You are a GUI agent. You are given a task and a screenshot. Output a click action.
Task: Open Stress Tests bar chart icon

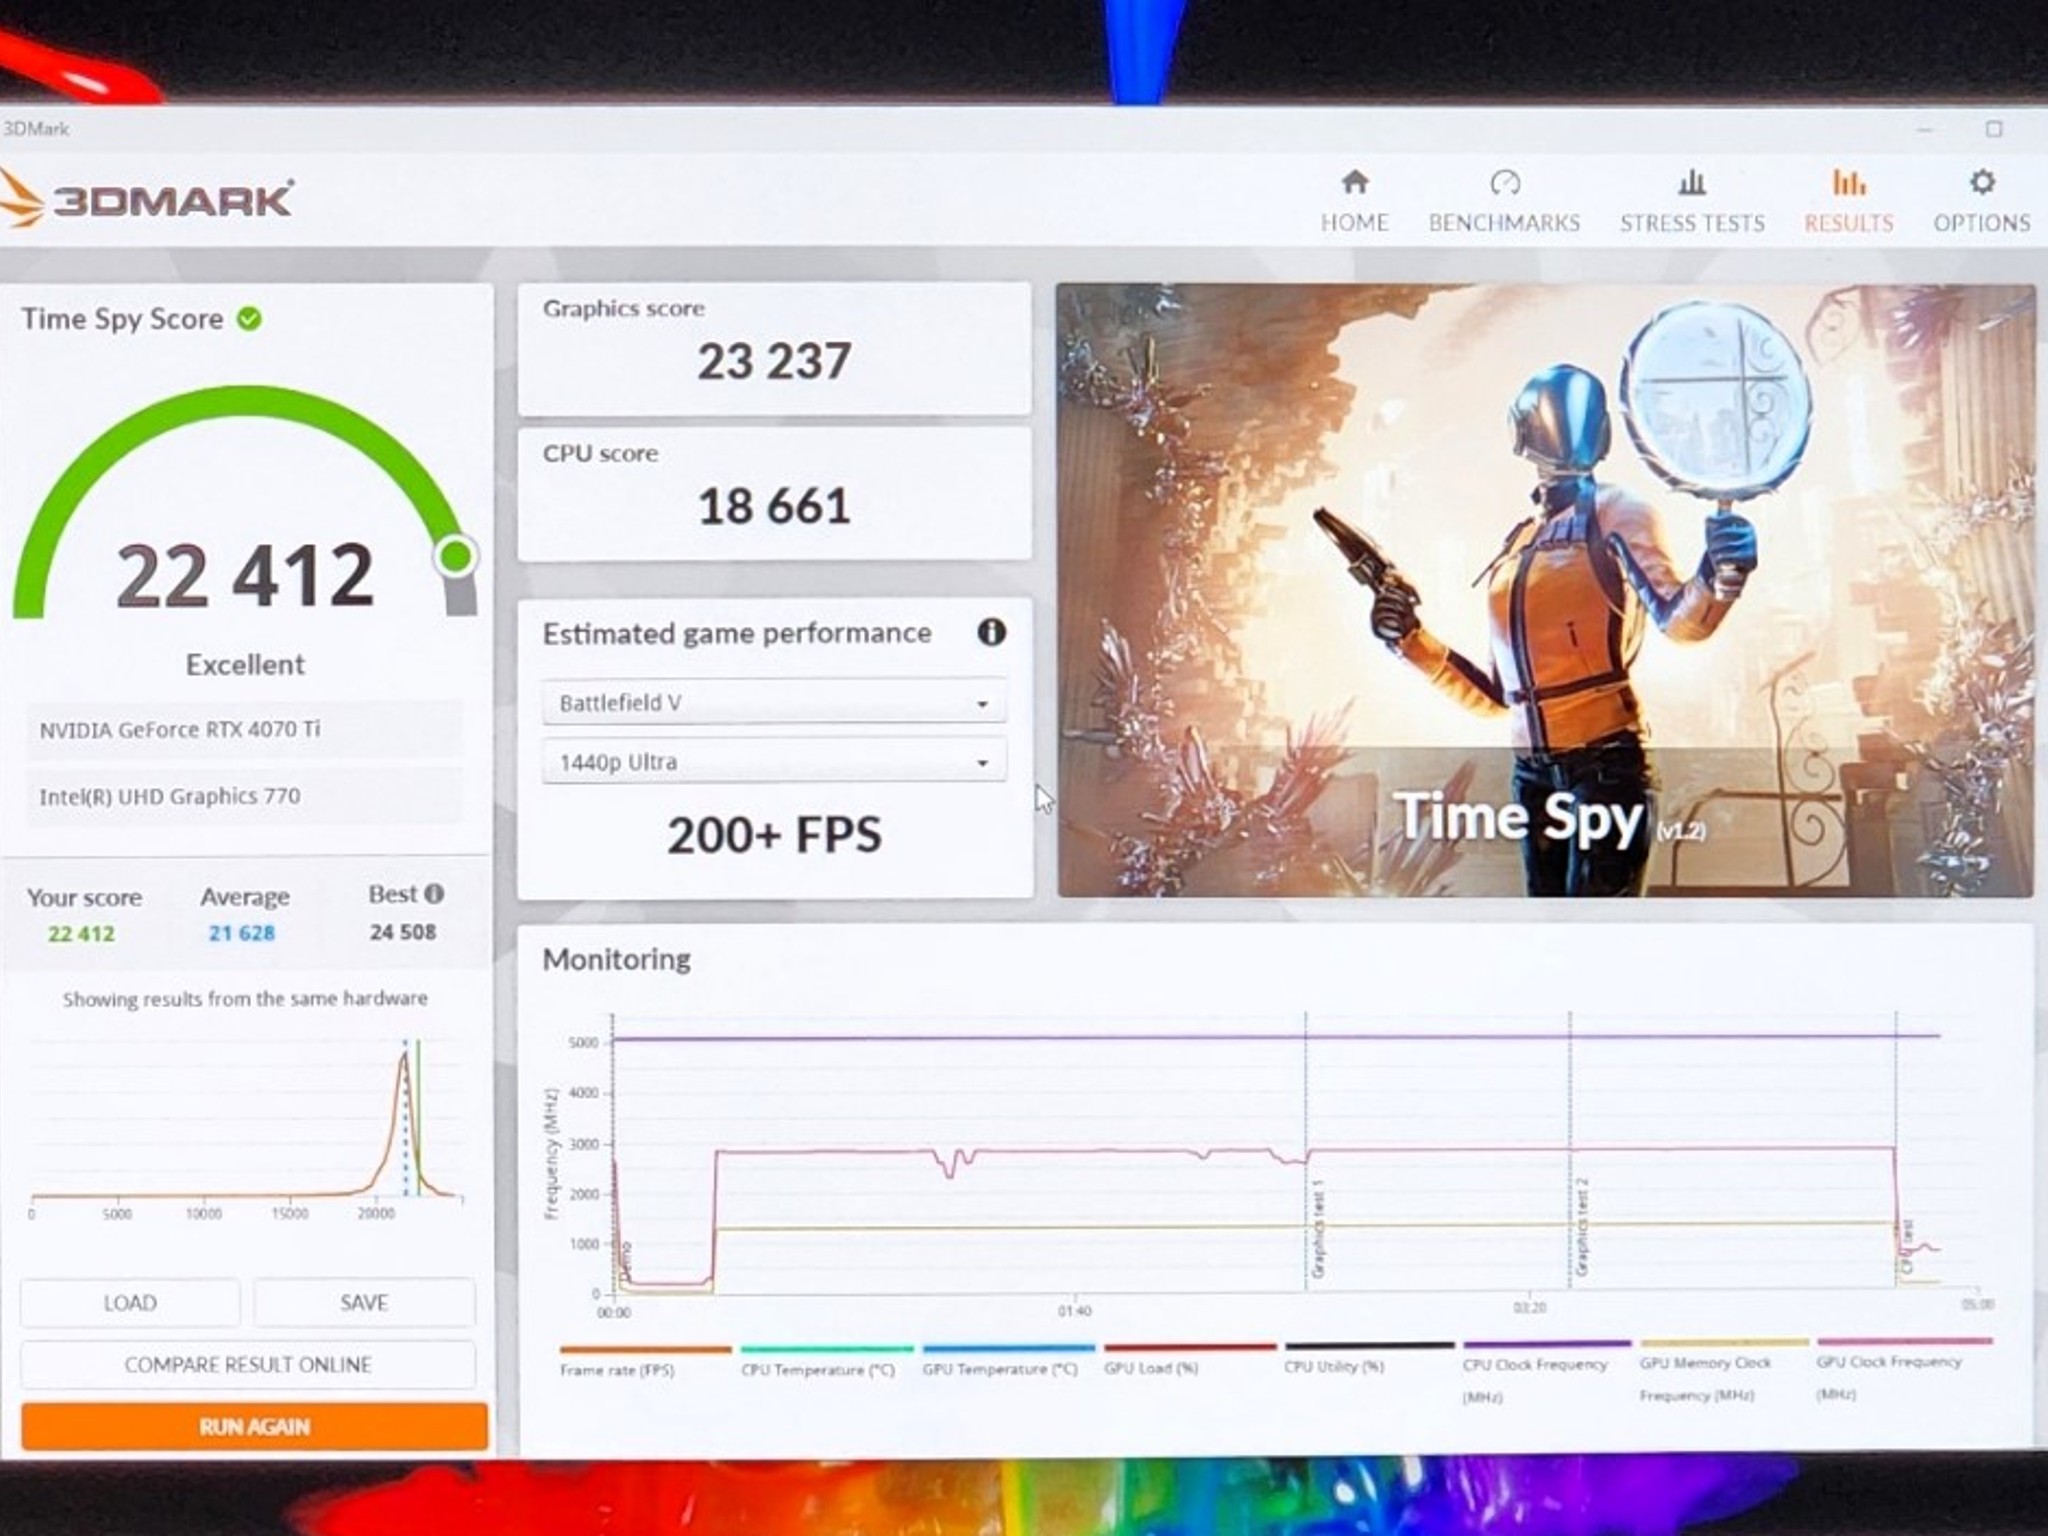[1692, 182]
